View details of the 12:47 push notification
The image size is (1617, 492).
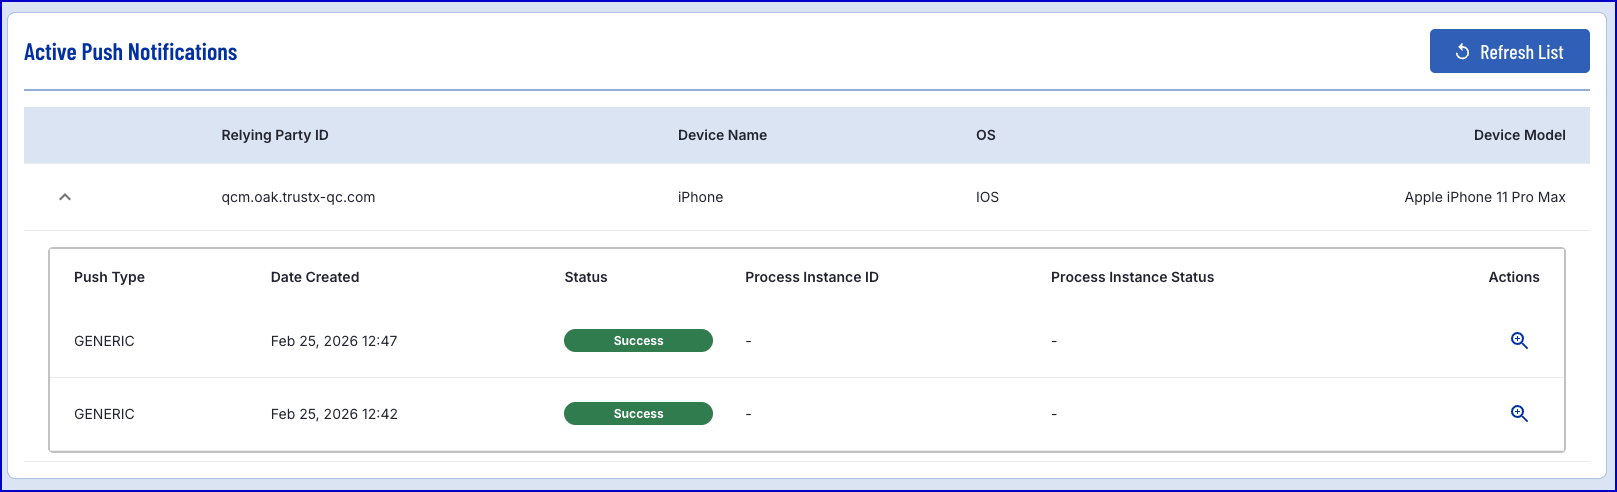click(x=1519, y=341)
